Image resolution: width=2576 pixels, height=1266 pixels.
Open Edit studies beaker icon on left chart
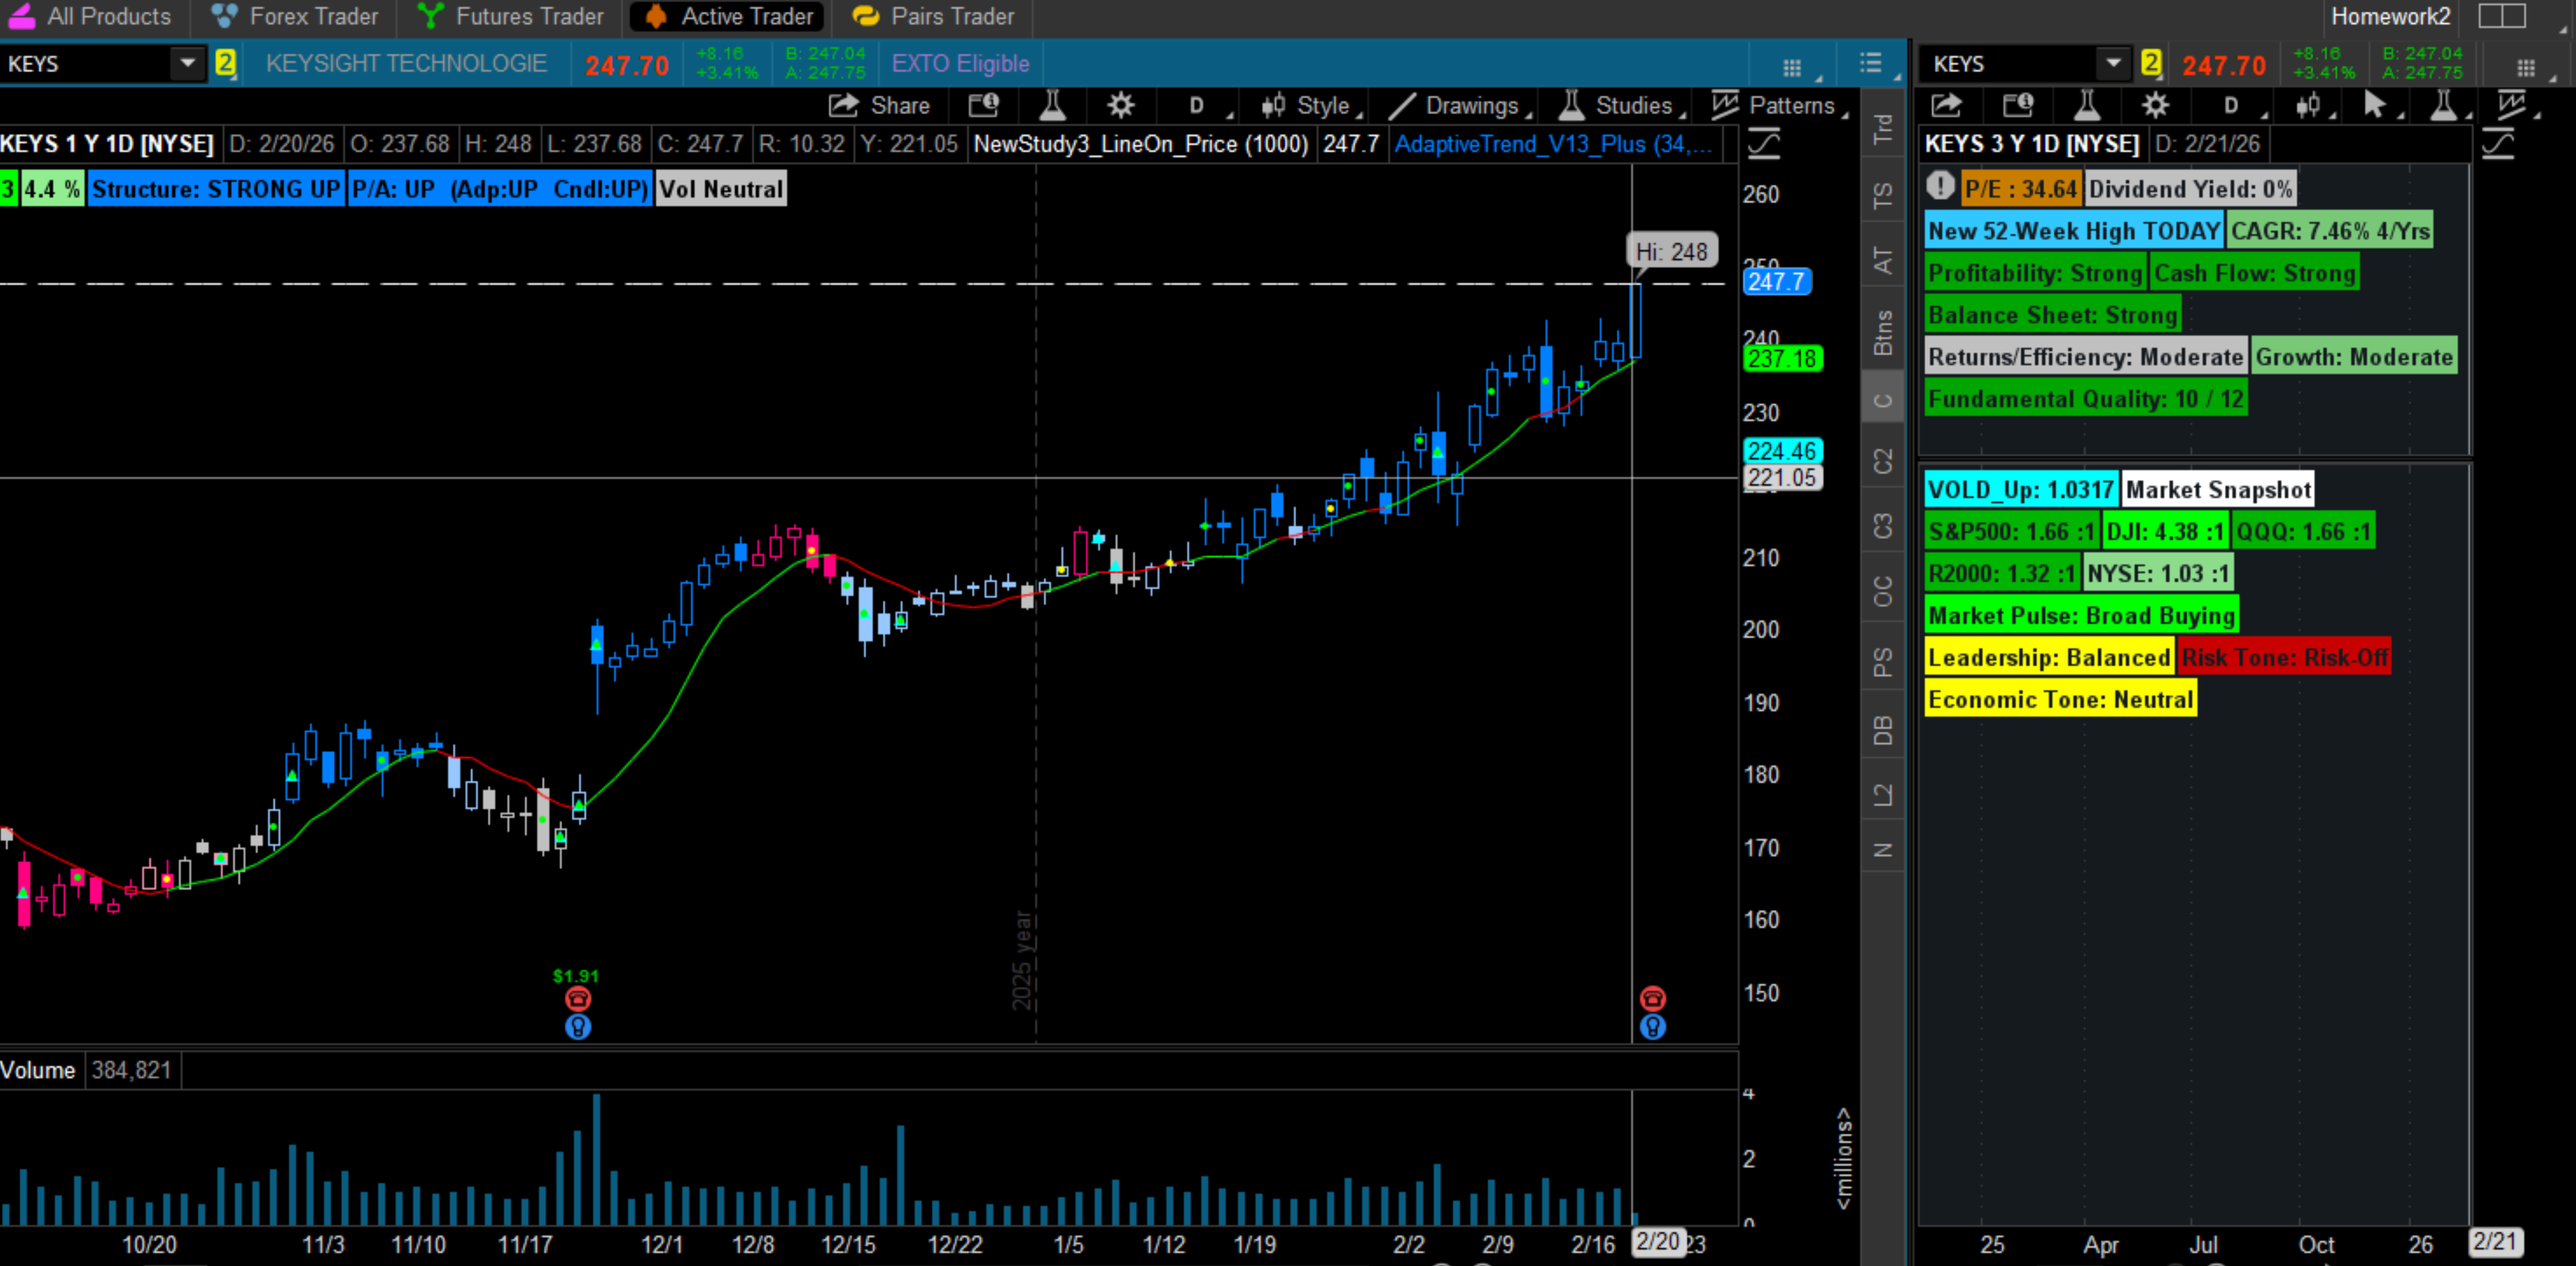pyautogui.click(x=1052, y=105)
